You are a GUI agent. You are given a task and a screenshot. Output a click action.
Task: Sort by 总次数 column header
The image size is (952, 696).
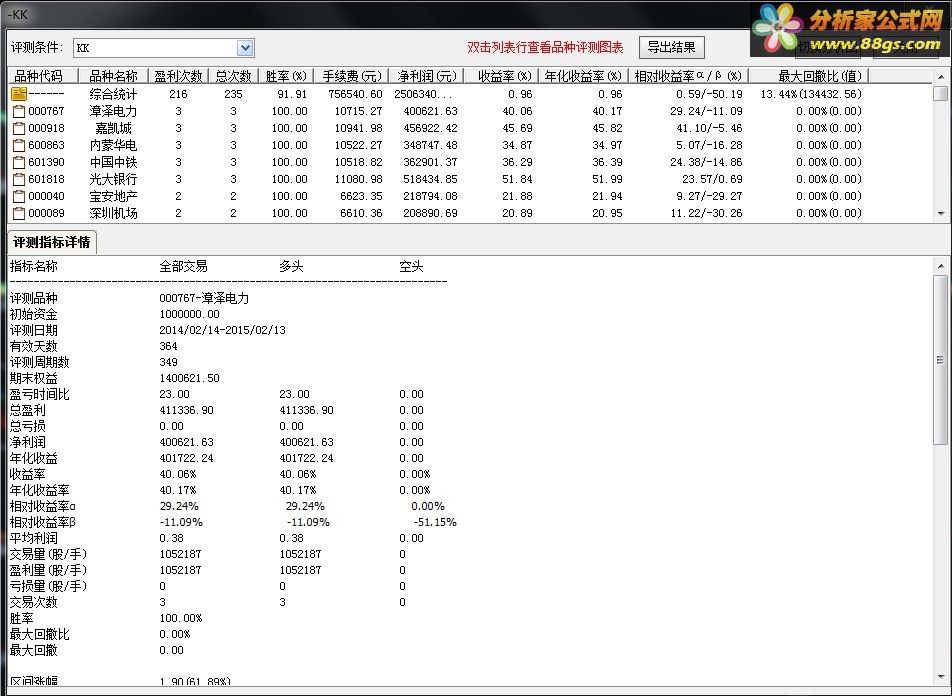[x=234, y=76]
